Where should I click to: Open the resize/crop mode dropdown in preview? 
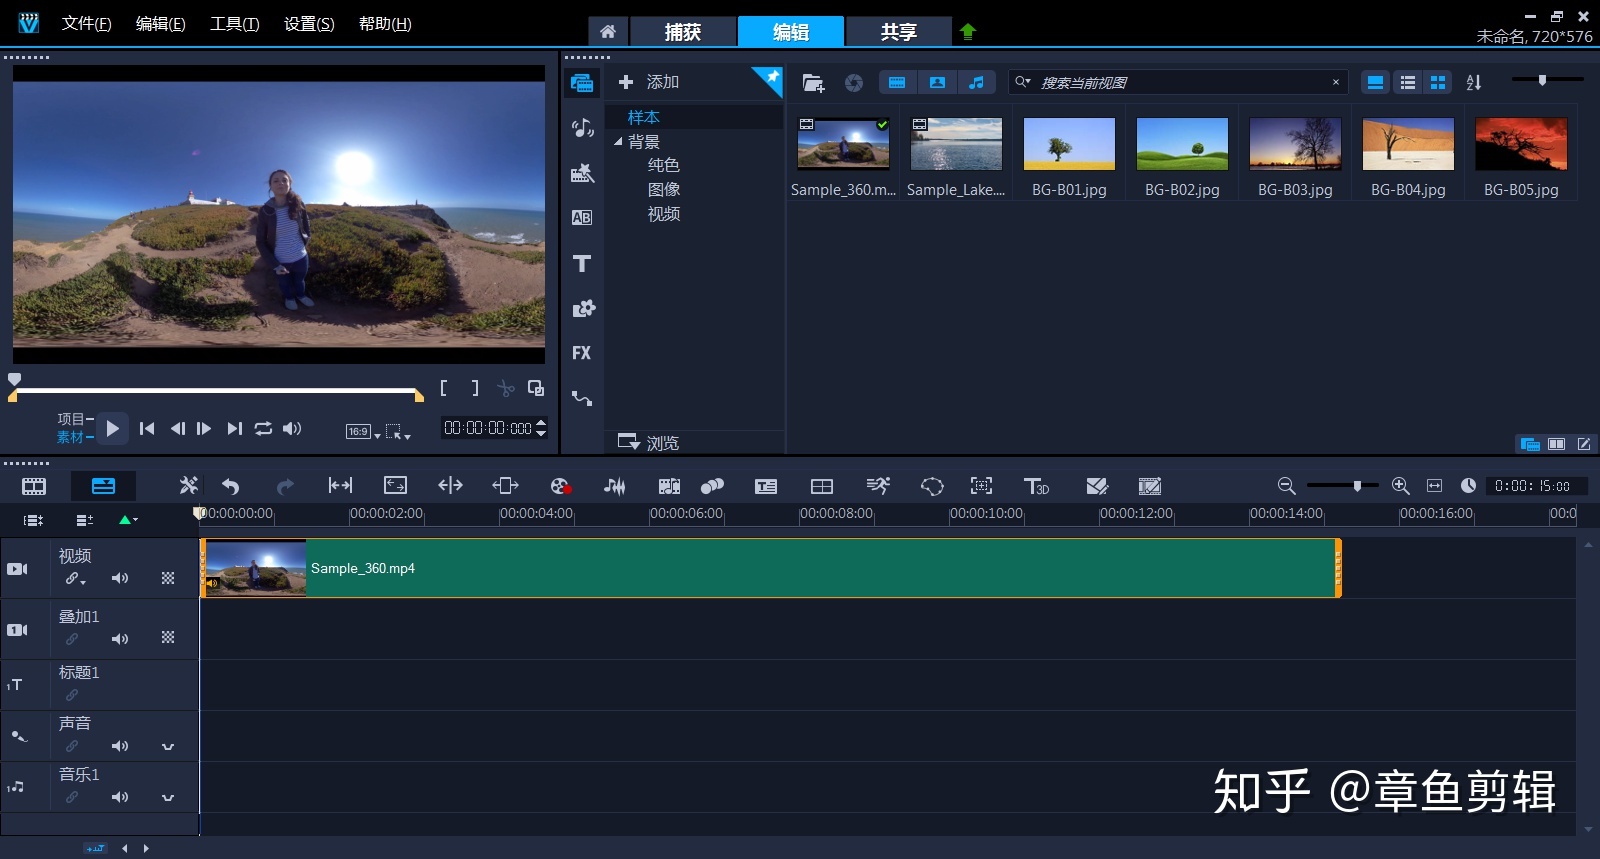click(x=398, y=432)
